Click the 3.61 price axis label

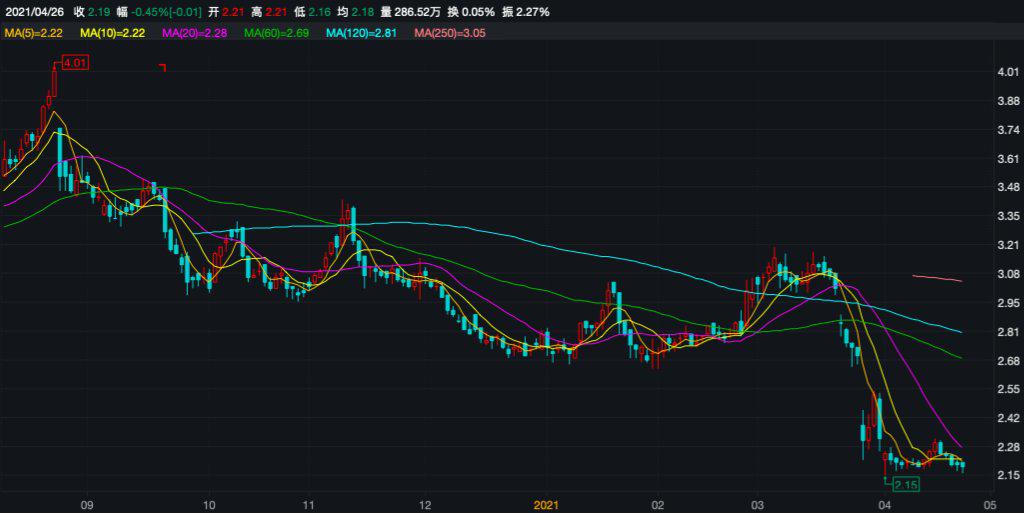click(1008, 159)
